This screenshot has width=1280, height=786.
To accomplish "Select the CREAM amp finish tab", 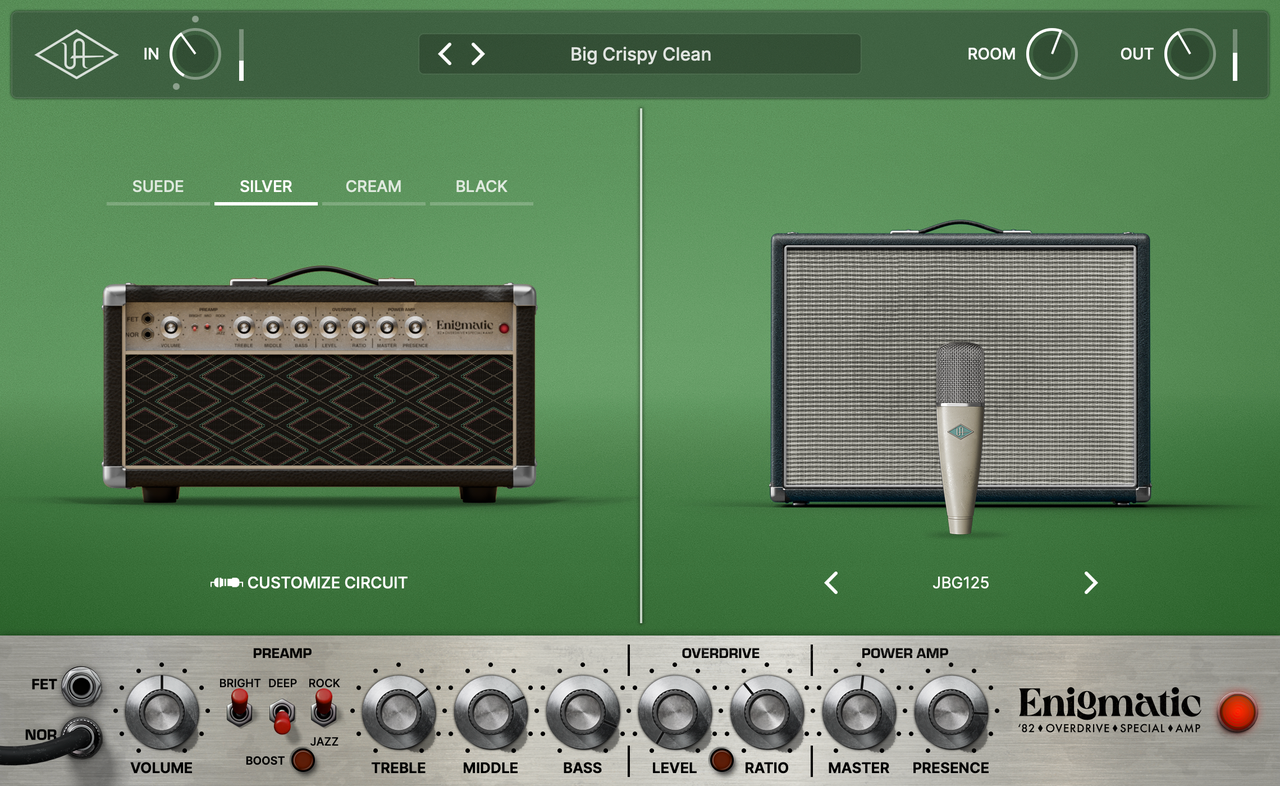I will click(x=374, y=187).
